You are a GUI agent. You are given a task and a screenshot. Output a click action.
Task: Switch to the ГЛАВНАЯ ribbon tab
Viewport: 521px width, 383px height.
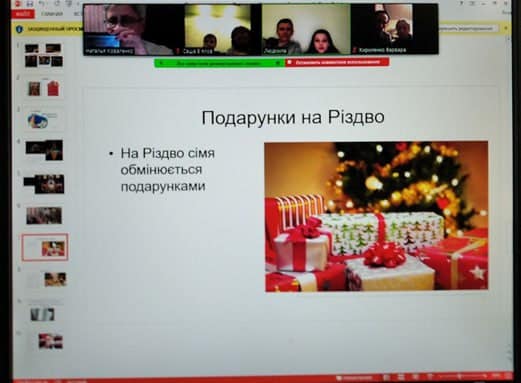click(x=52, y=14)
